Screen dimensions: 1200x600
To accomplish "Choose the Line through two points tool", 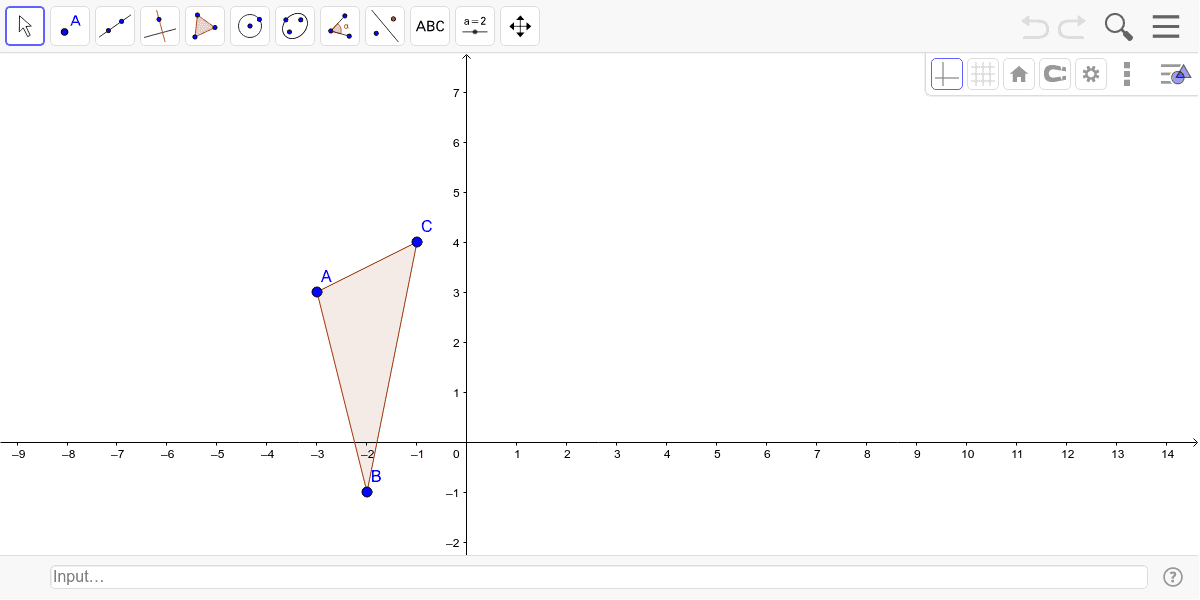I will point(115,26).
